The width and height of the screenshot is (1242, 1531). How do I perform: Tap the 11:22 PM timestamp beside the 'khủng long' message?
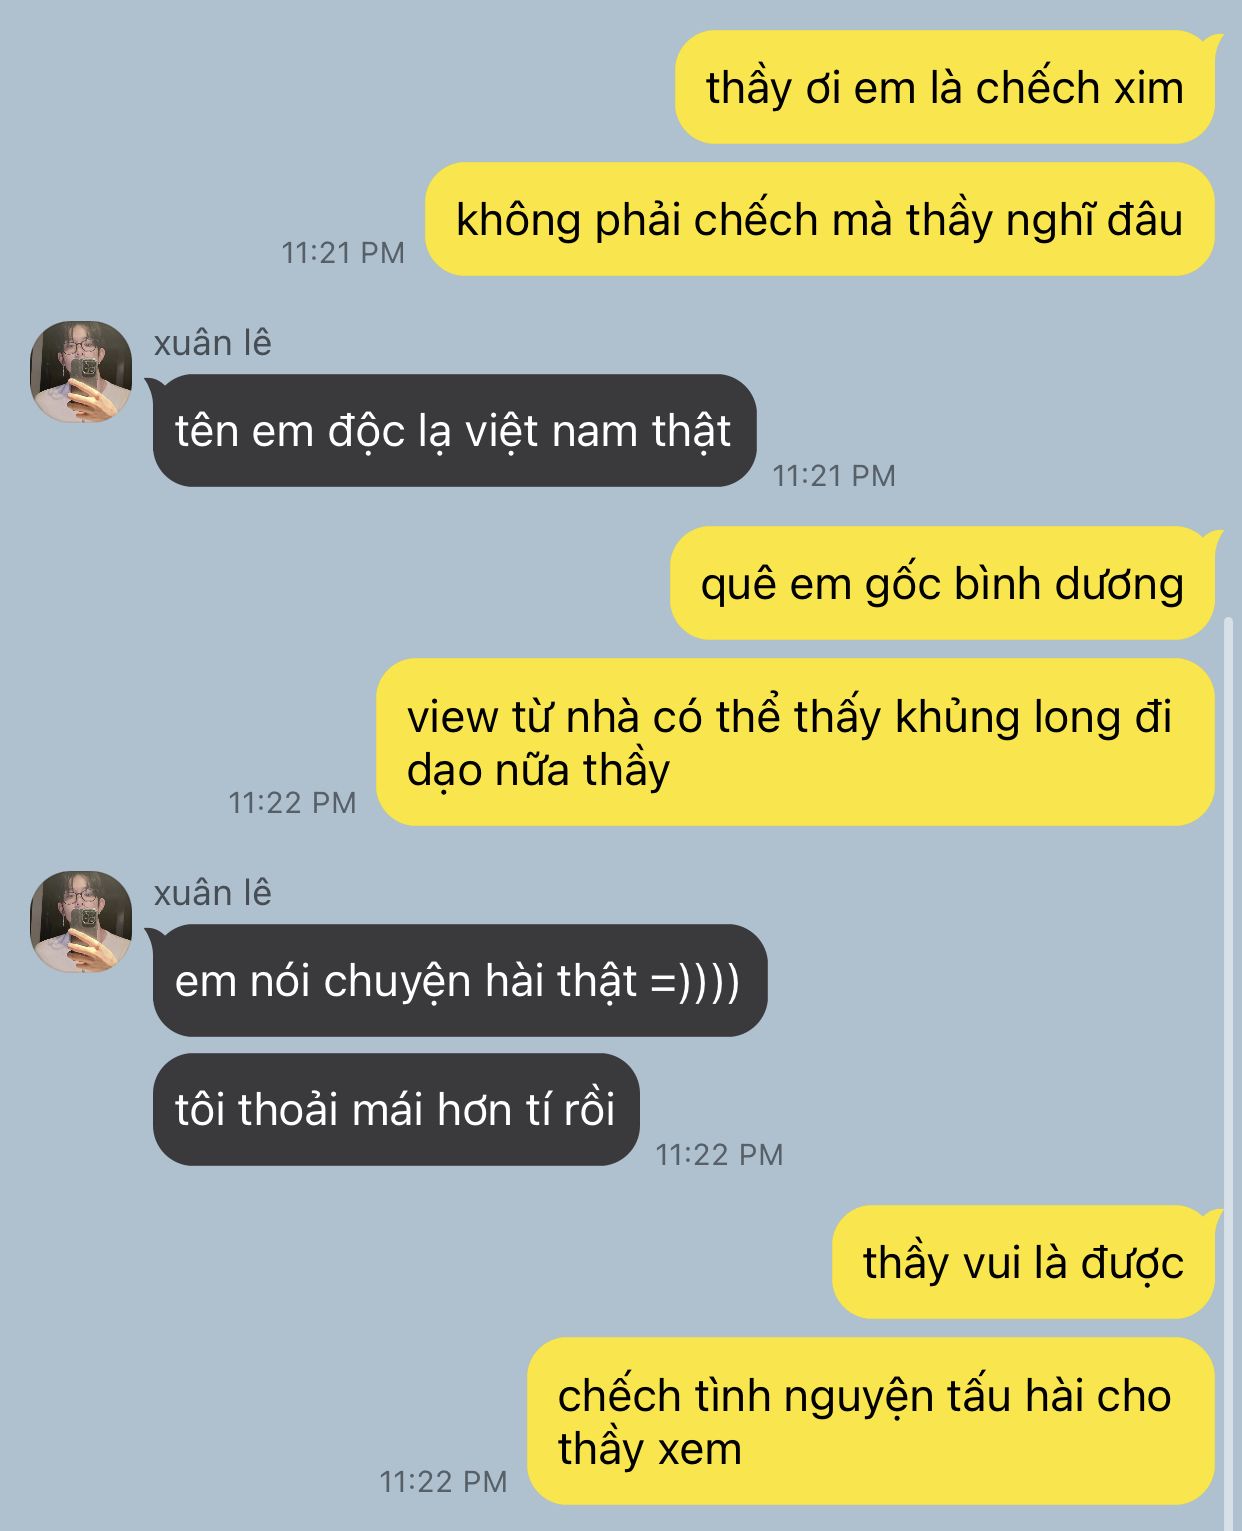pos(292,803)
